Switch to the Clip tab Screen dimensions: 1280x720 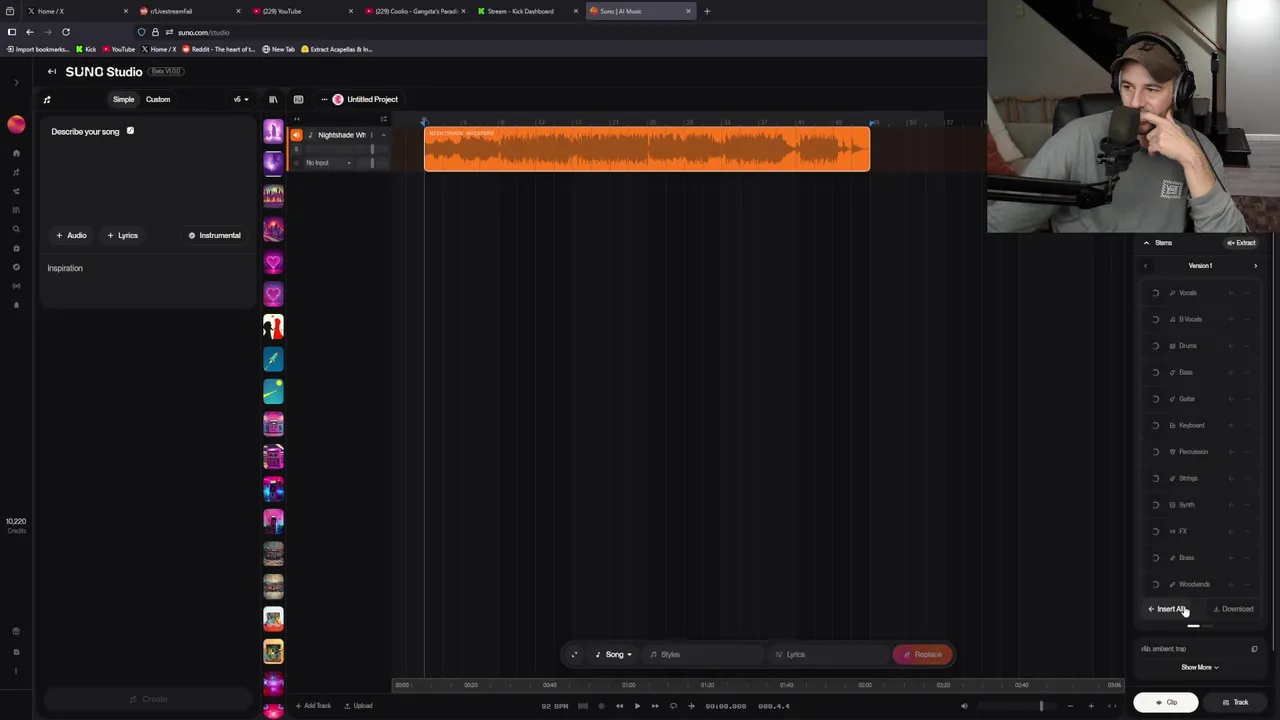pos(1166,702)
